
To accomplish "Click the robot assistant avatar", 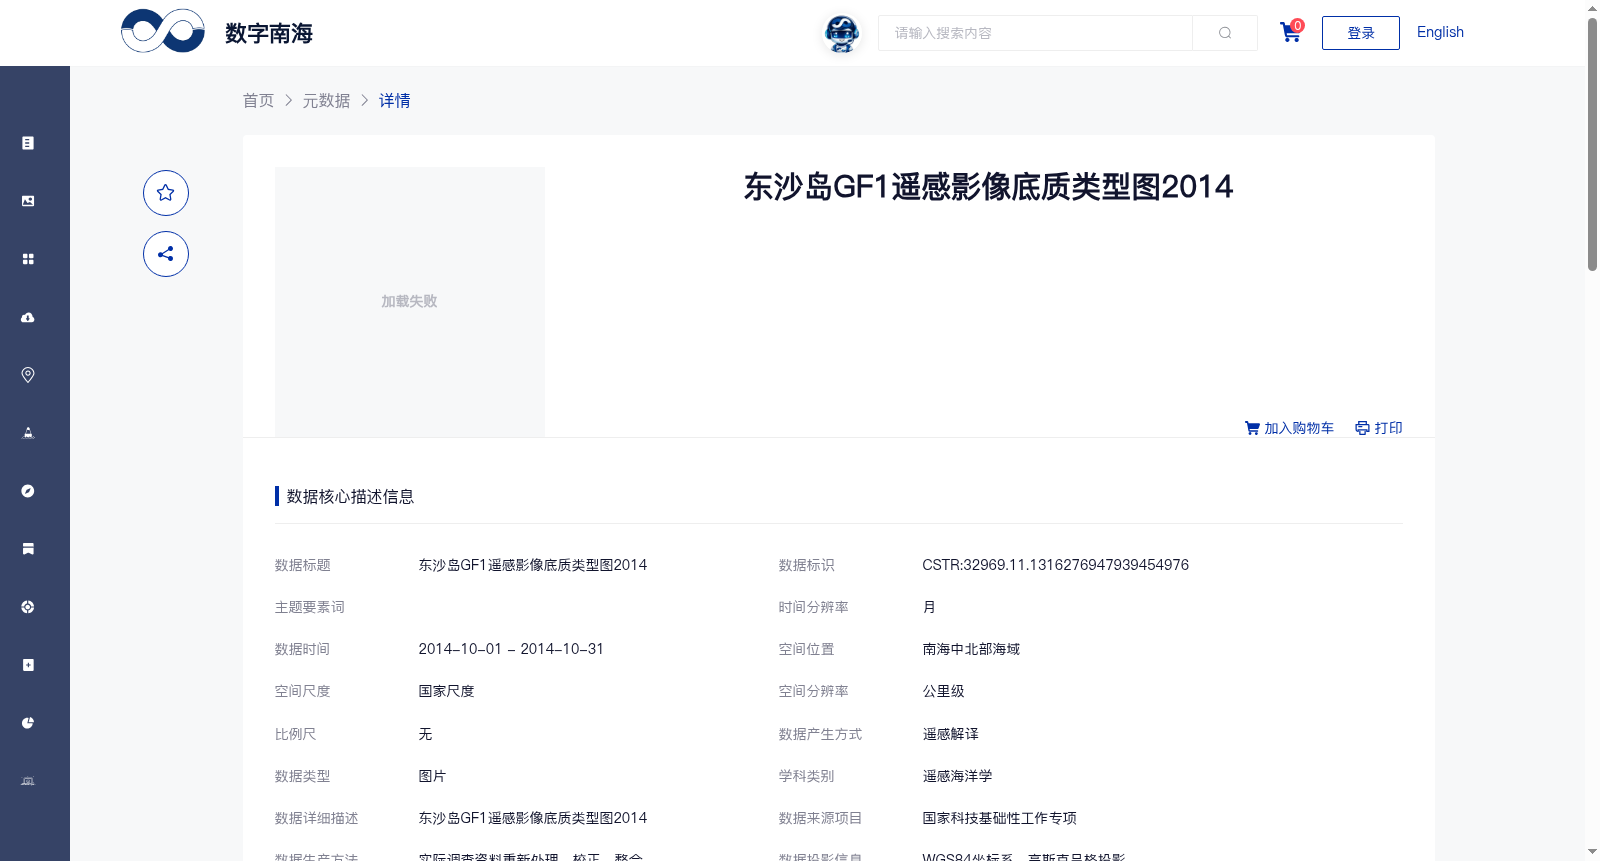I will tap(842, 34).
